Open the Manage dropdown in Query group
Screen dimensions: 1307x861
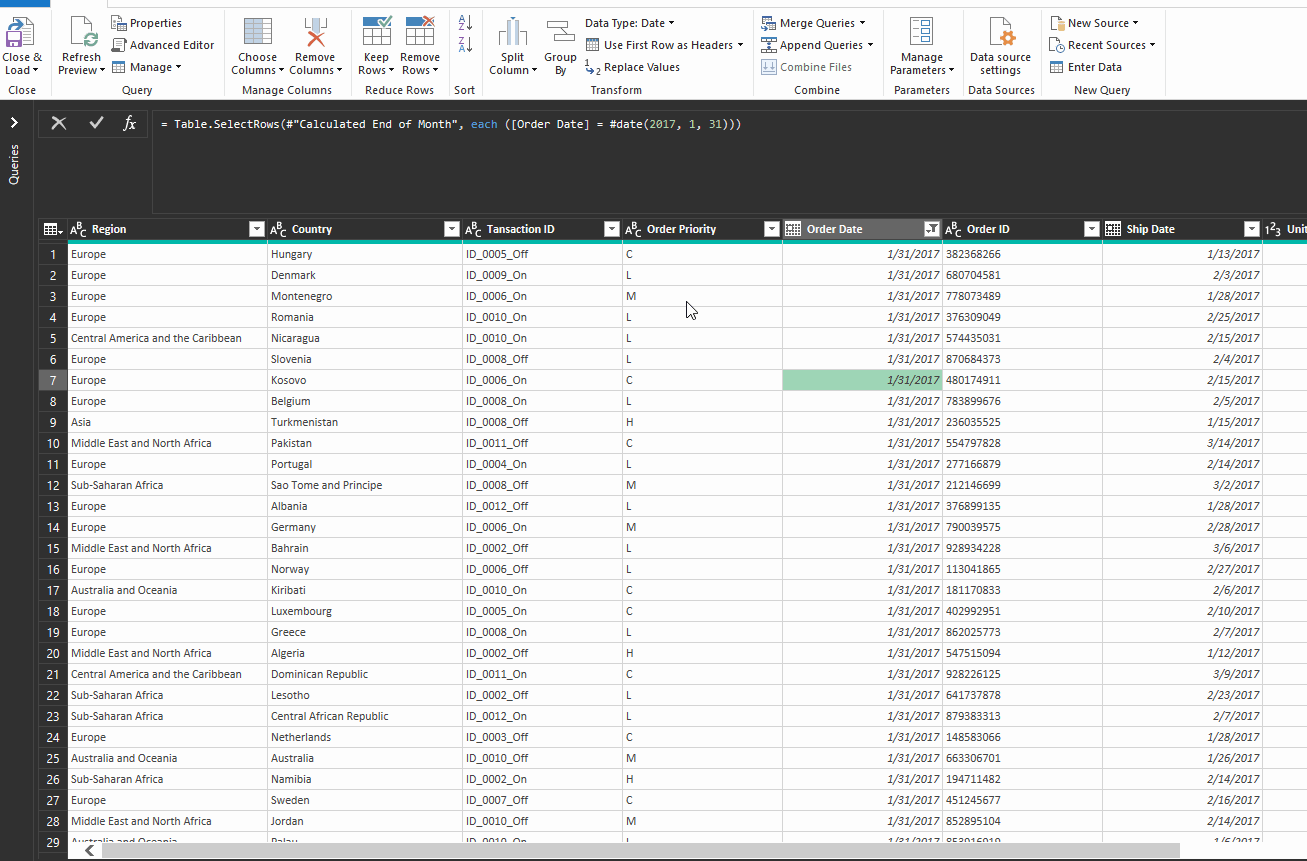pyautogui.click(x=146, y=67)
